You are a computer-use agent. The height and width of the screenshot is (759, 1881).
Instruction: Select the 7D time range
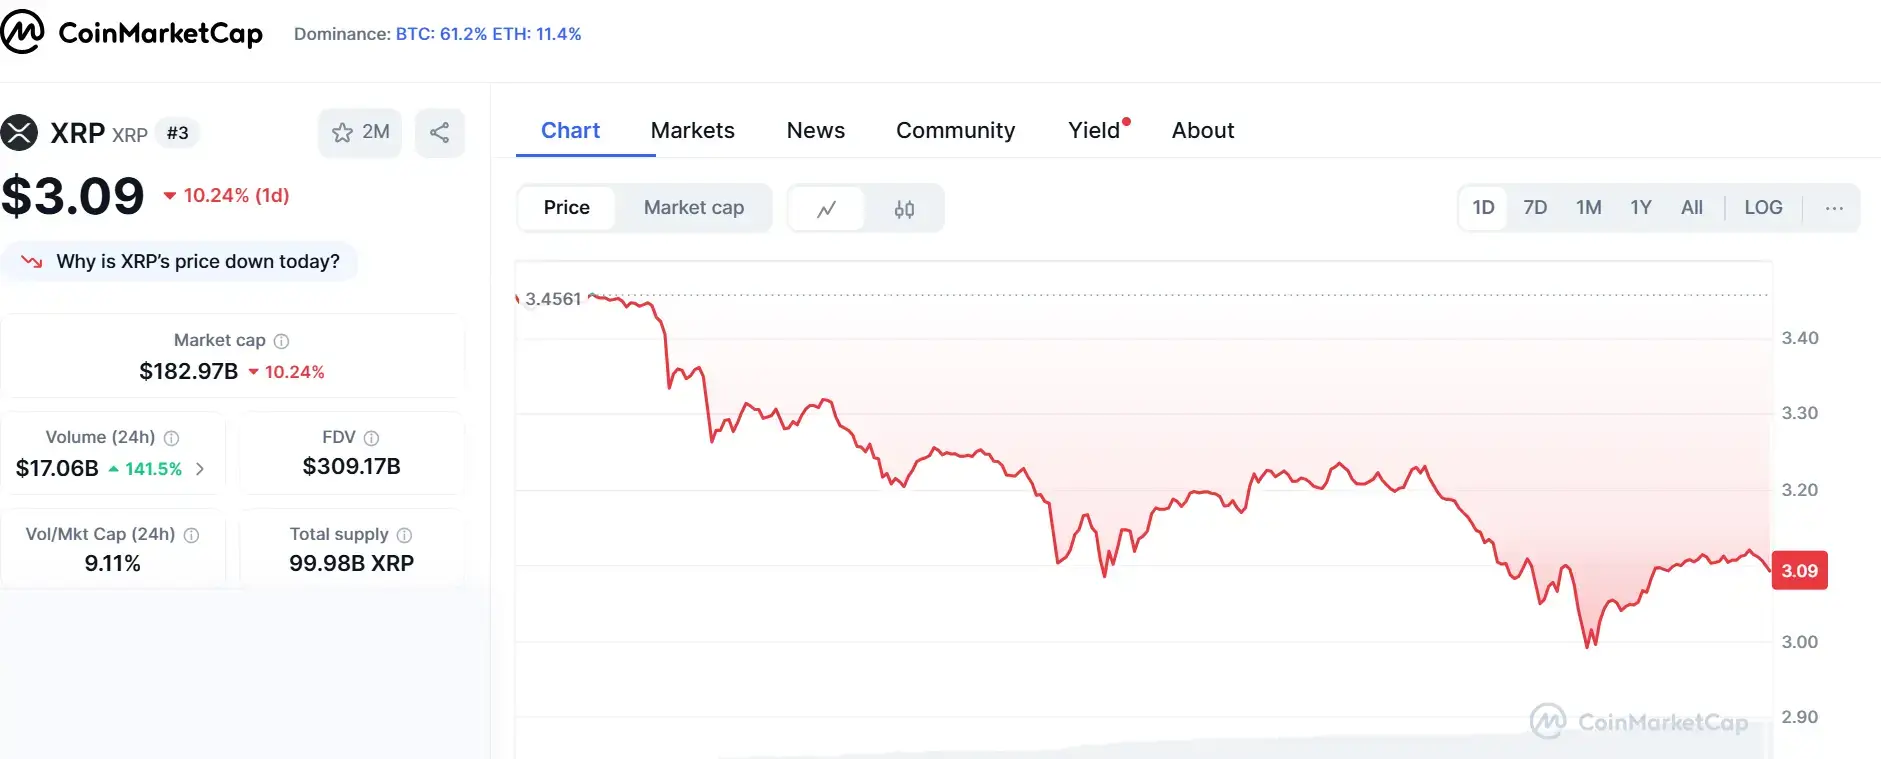tap(1535, 207)
